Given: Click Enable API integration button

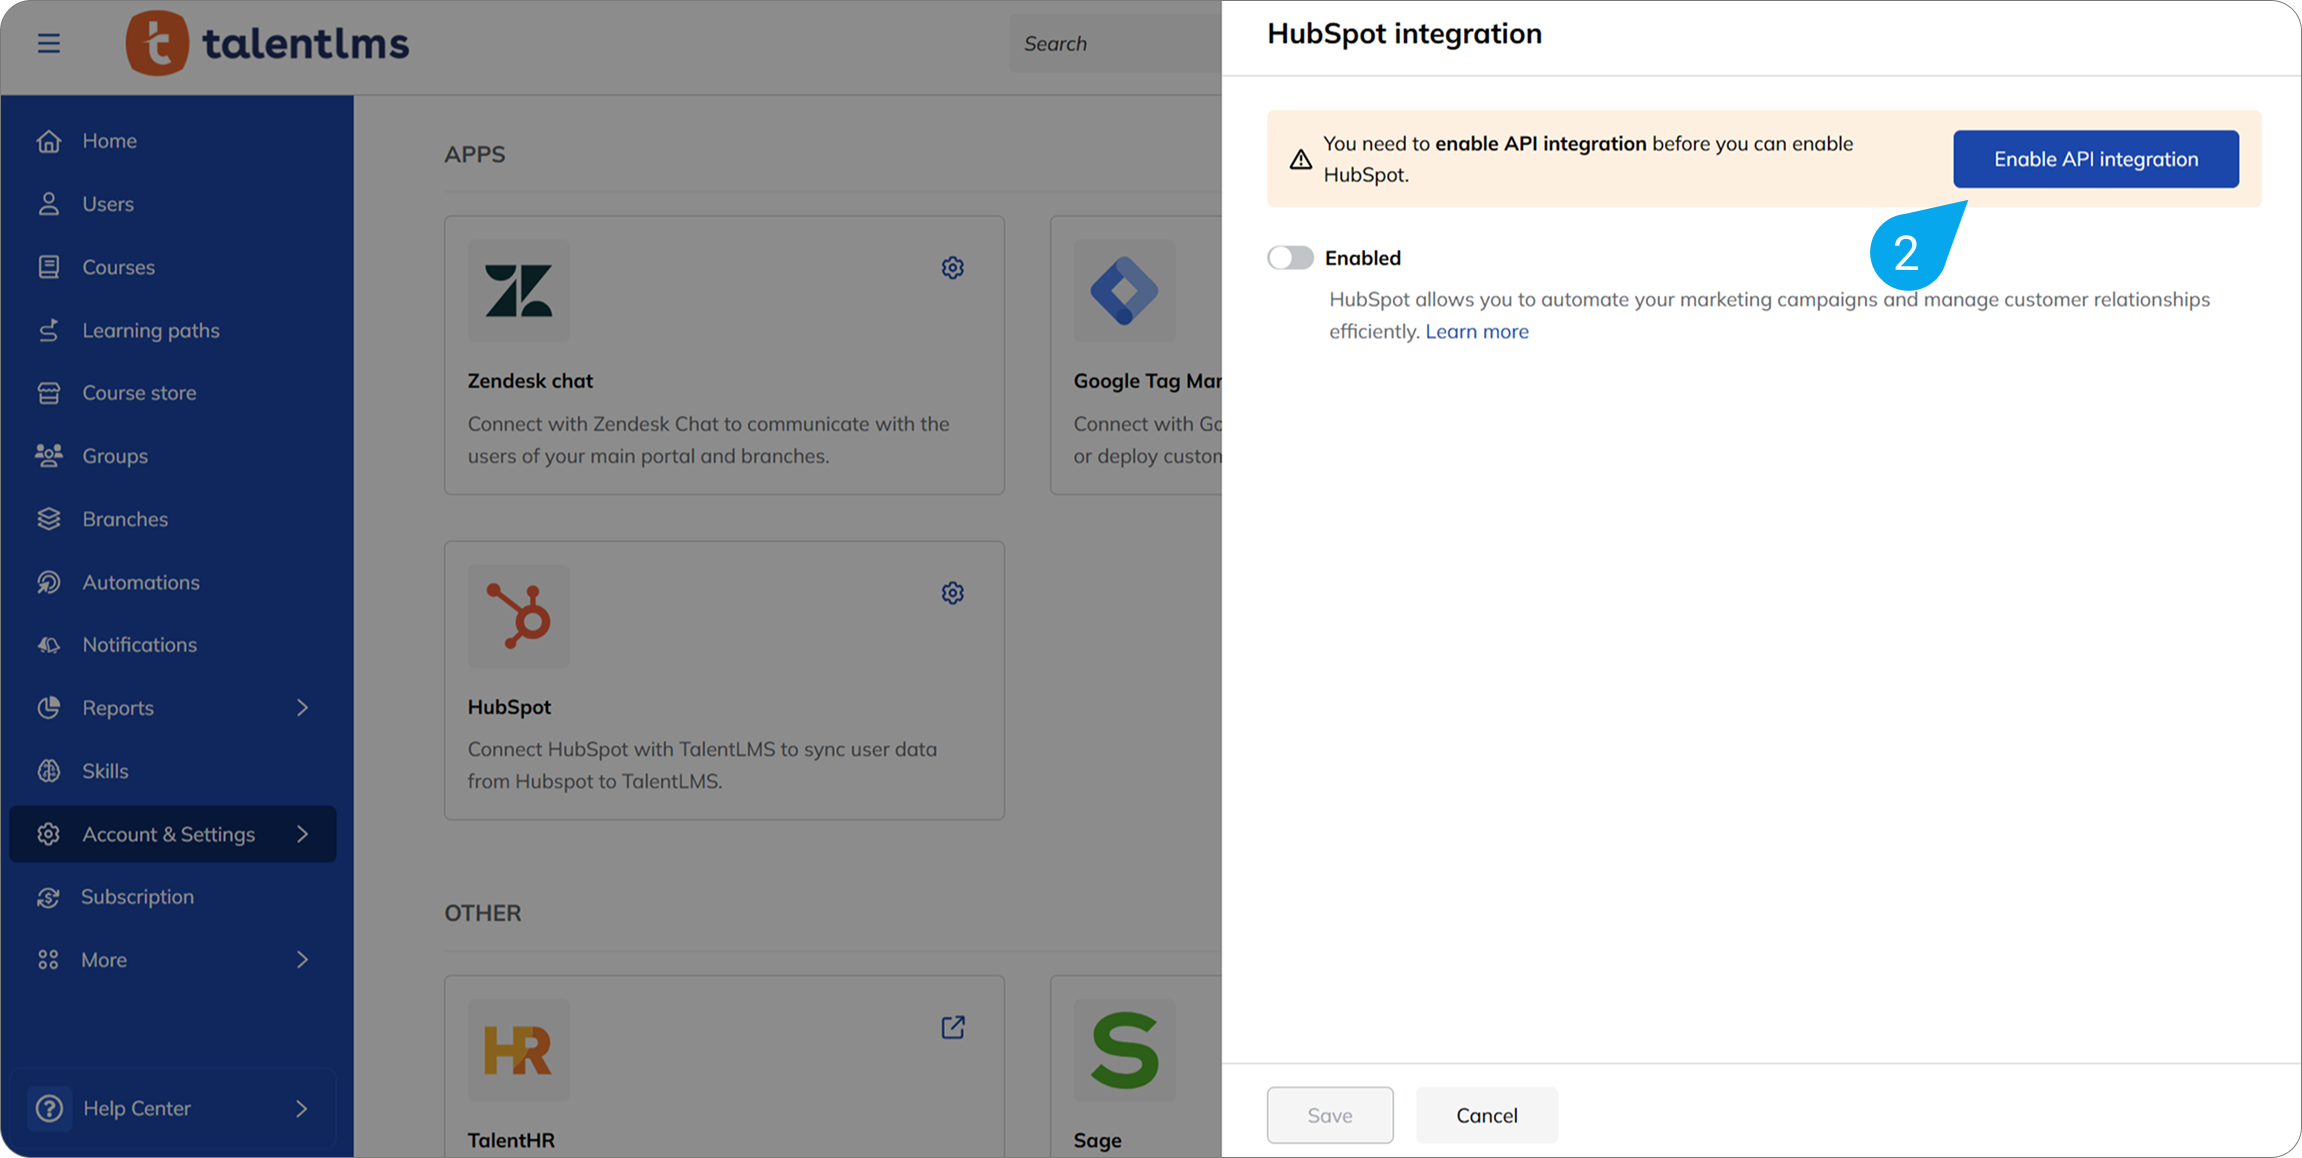Looking at the screenshot, I should coord(2095,159).
